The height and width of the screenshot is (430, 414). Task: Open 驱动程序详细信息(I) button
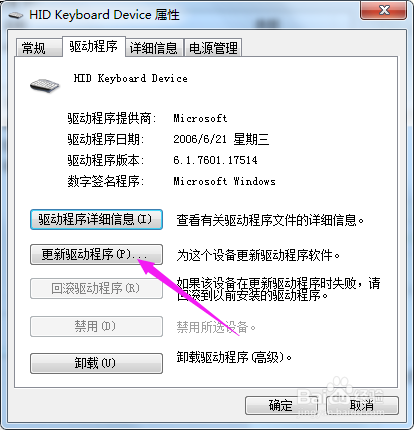pos(96,219)
